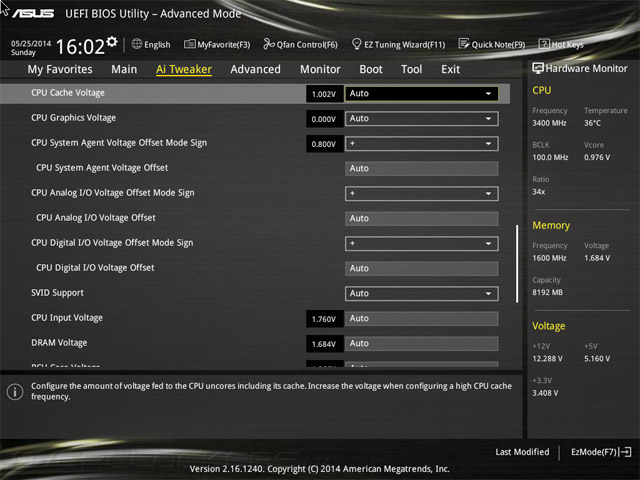Click the 16:02 clock display
Image resolution: width=640 pixels, height=480 pixels.
click(x=80, y=46)
